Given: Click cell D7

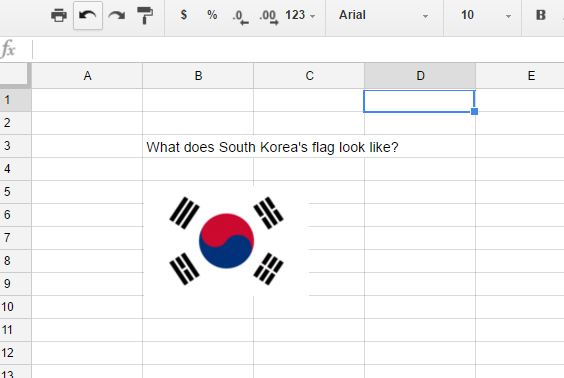Looking at the screenshot, I should pyautogui.click(x=420, y=238).
